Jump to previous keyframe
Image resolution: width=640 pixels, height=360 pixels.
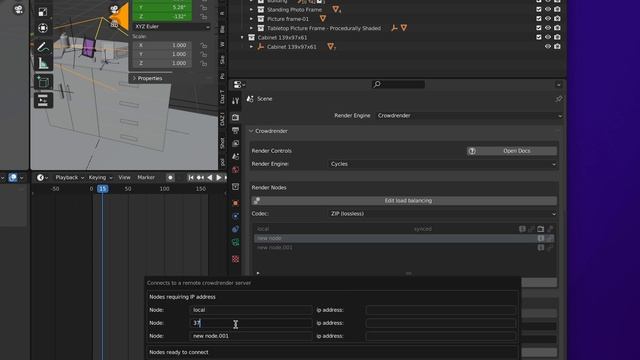200,178
